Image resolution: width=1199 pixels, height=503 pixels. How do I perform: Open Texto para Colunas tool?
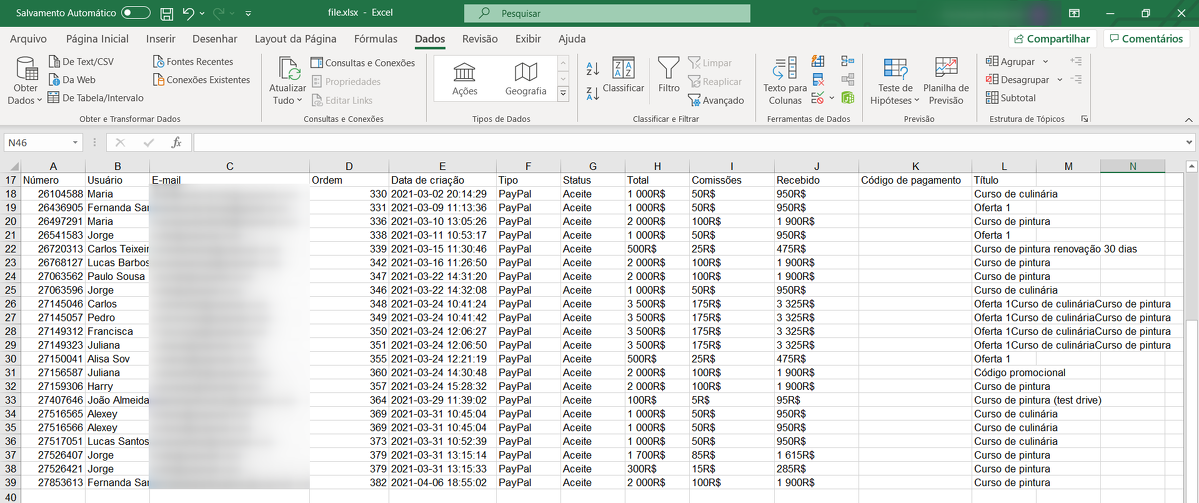point(785,70)
